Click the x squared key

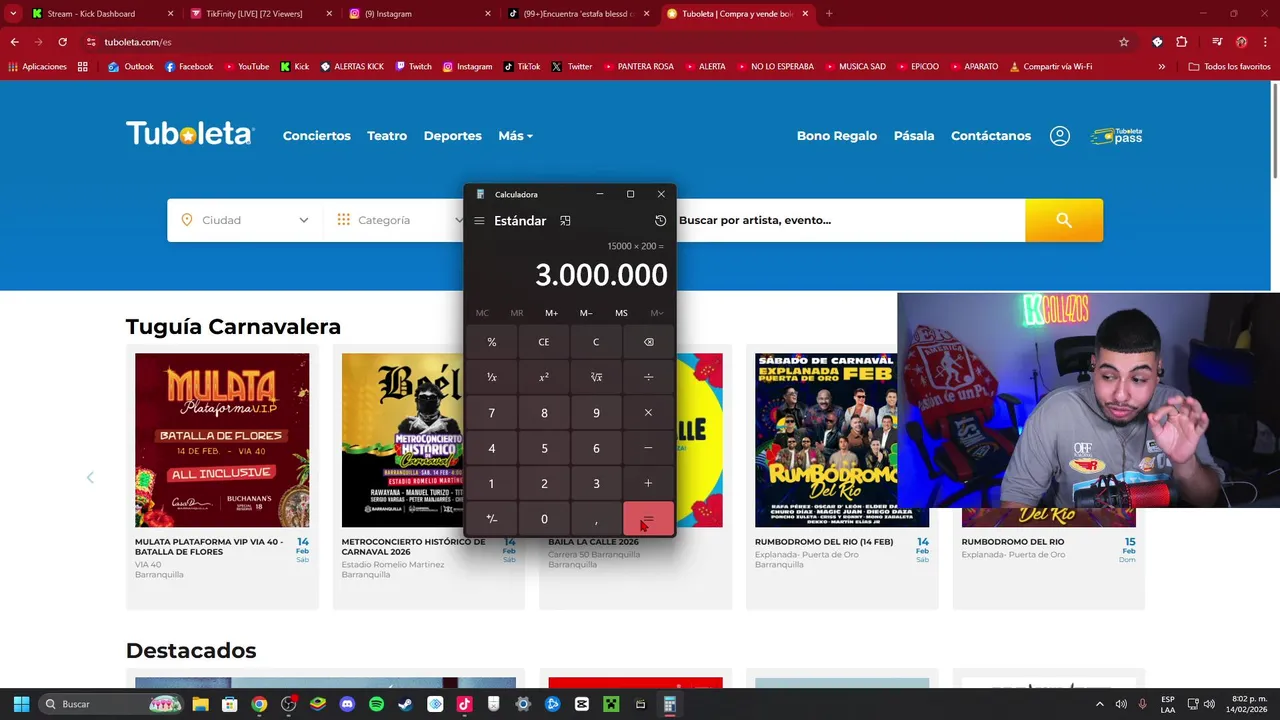tap(544, 377)
